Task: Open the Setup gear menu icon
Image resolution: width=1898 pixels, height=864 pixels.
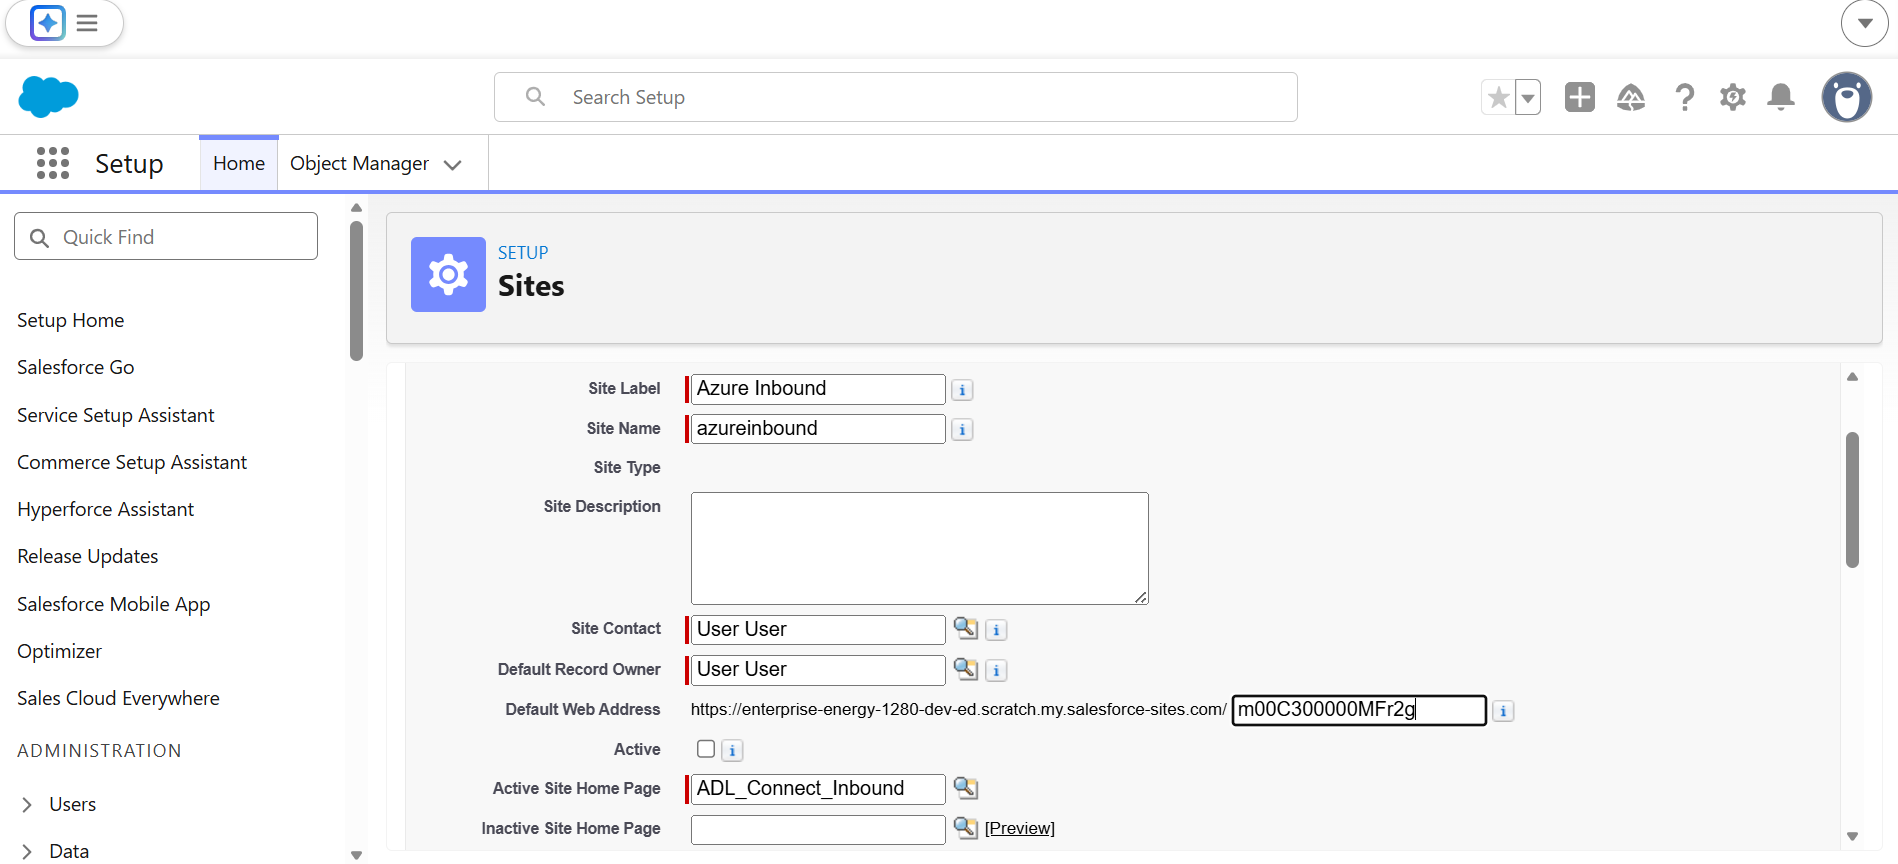Action: (x=1733, y=97)
